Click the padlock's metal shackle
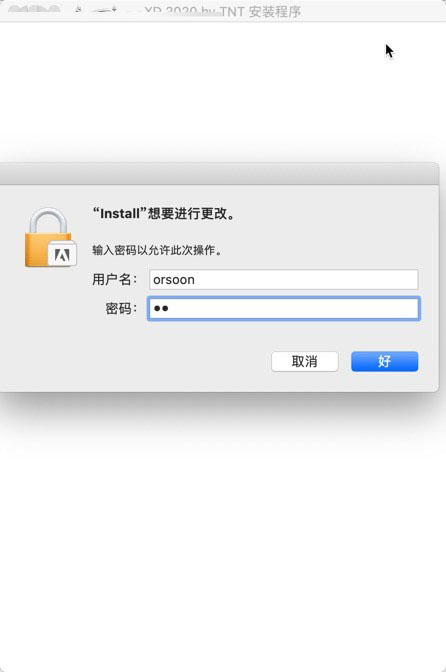The width and height of the screenshot is (446, 672). coord(48,221)
